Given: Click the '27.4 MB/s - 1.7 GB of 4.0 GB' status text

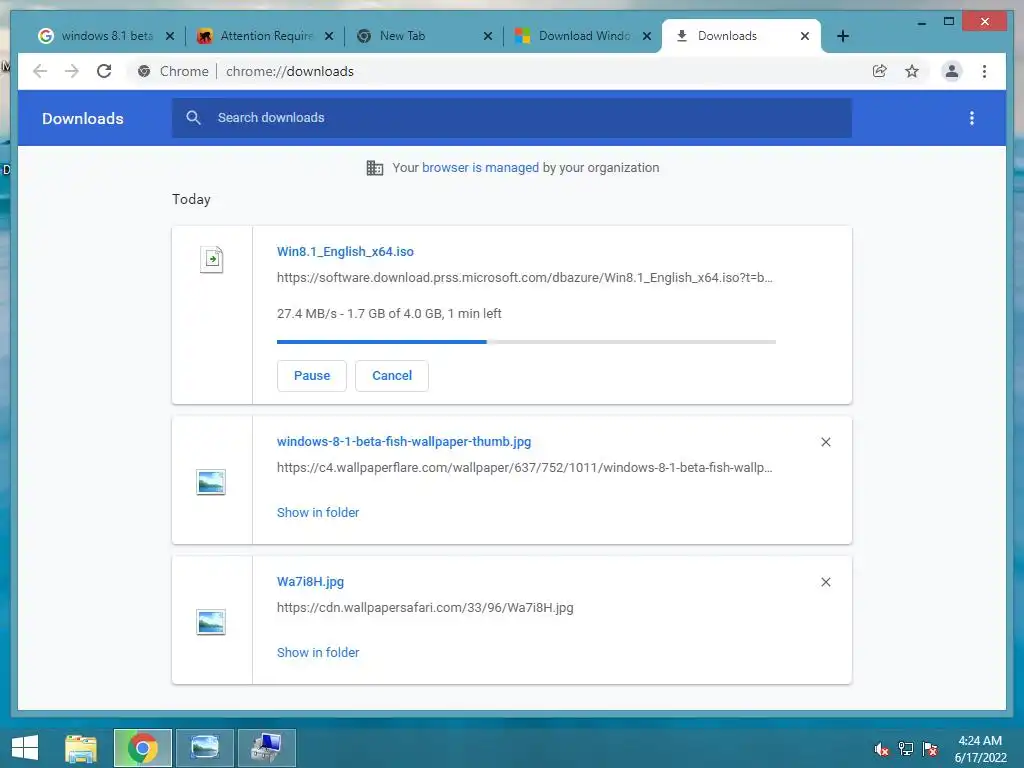Looking at the screenshot, I should pyautogui.click(x=389, y=313).
